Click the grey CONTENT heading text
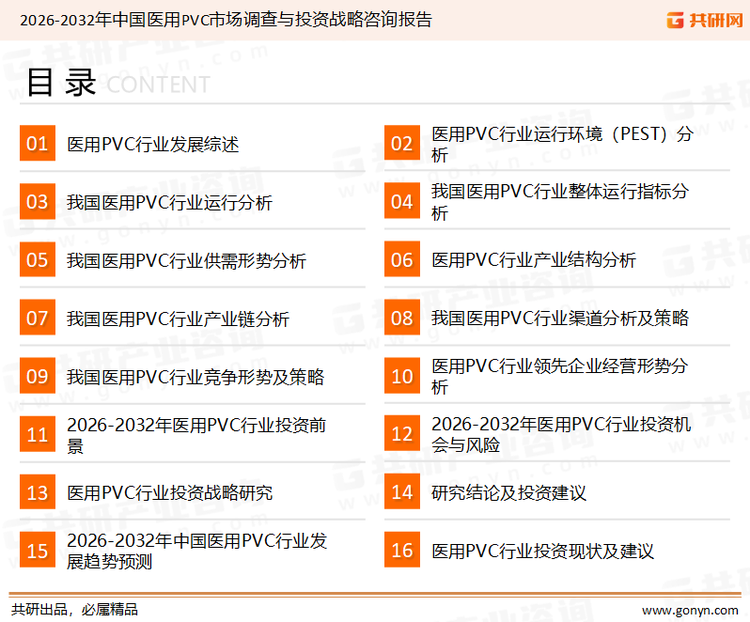This screenshot has width=750, height=622. click(x=158, y=85)
